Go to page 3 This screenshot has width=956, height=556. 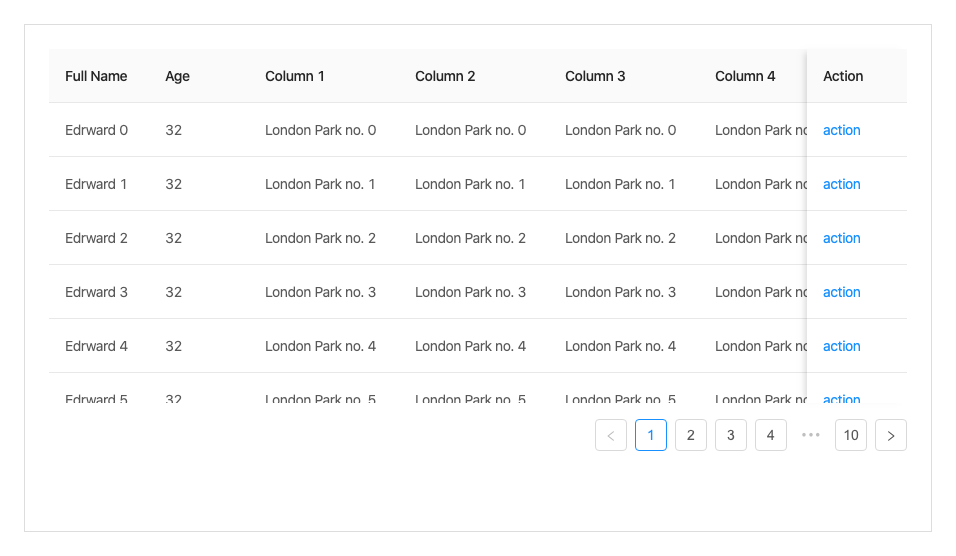pos(731,435)
